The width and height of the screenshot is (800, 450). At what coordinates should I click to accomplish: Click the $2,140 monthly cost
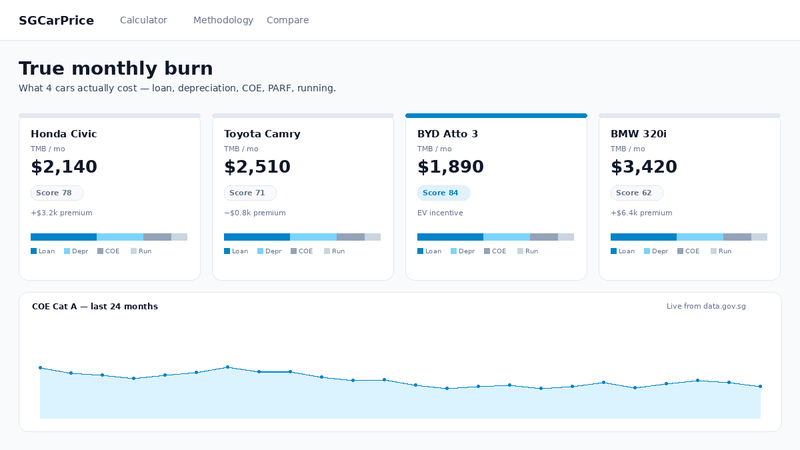coord(64,167)
